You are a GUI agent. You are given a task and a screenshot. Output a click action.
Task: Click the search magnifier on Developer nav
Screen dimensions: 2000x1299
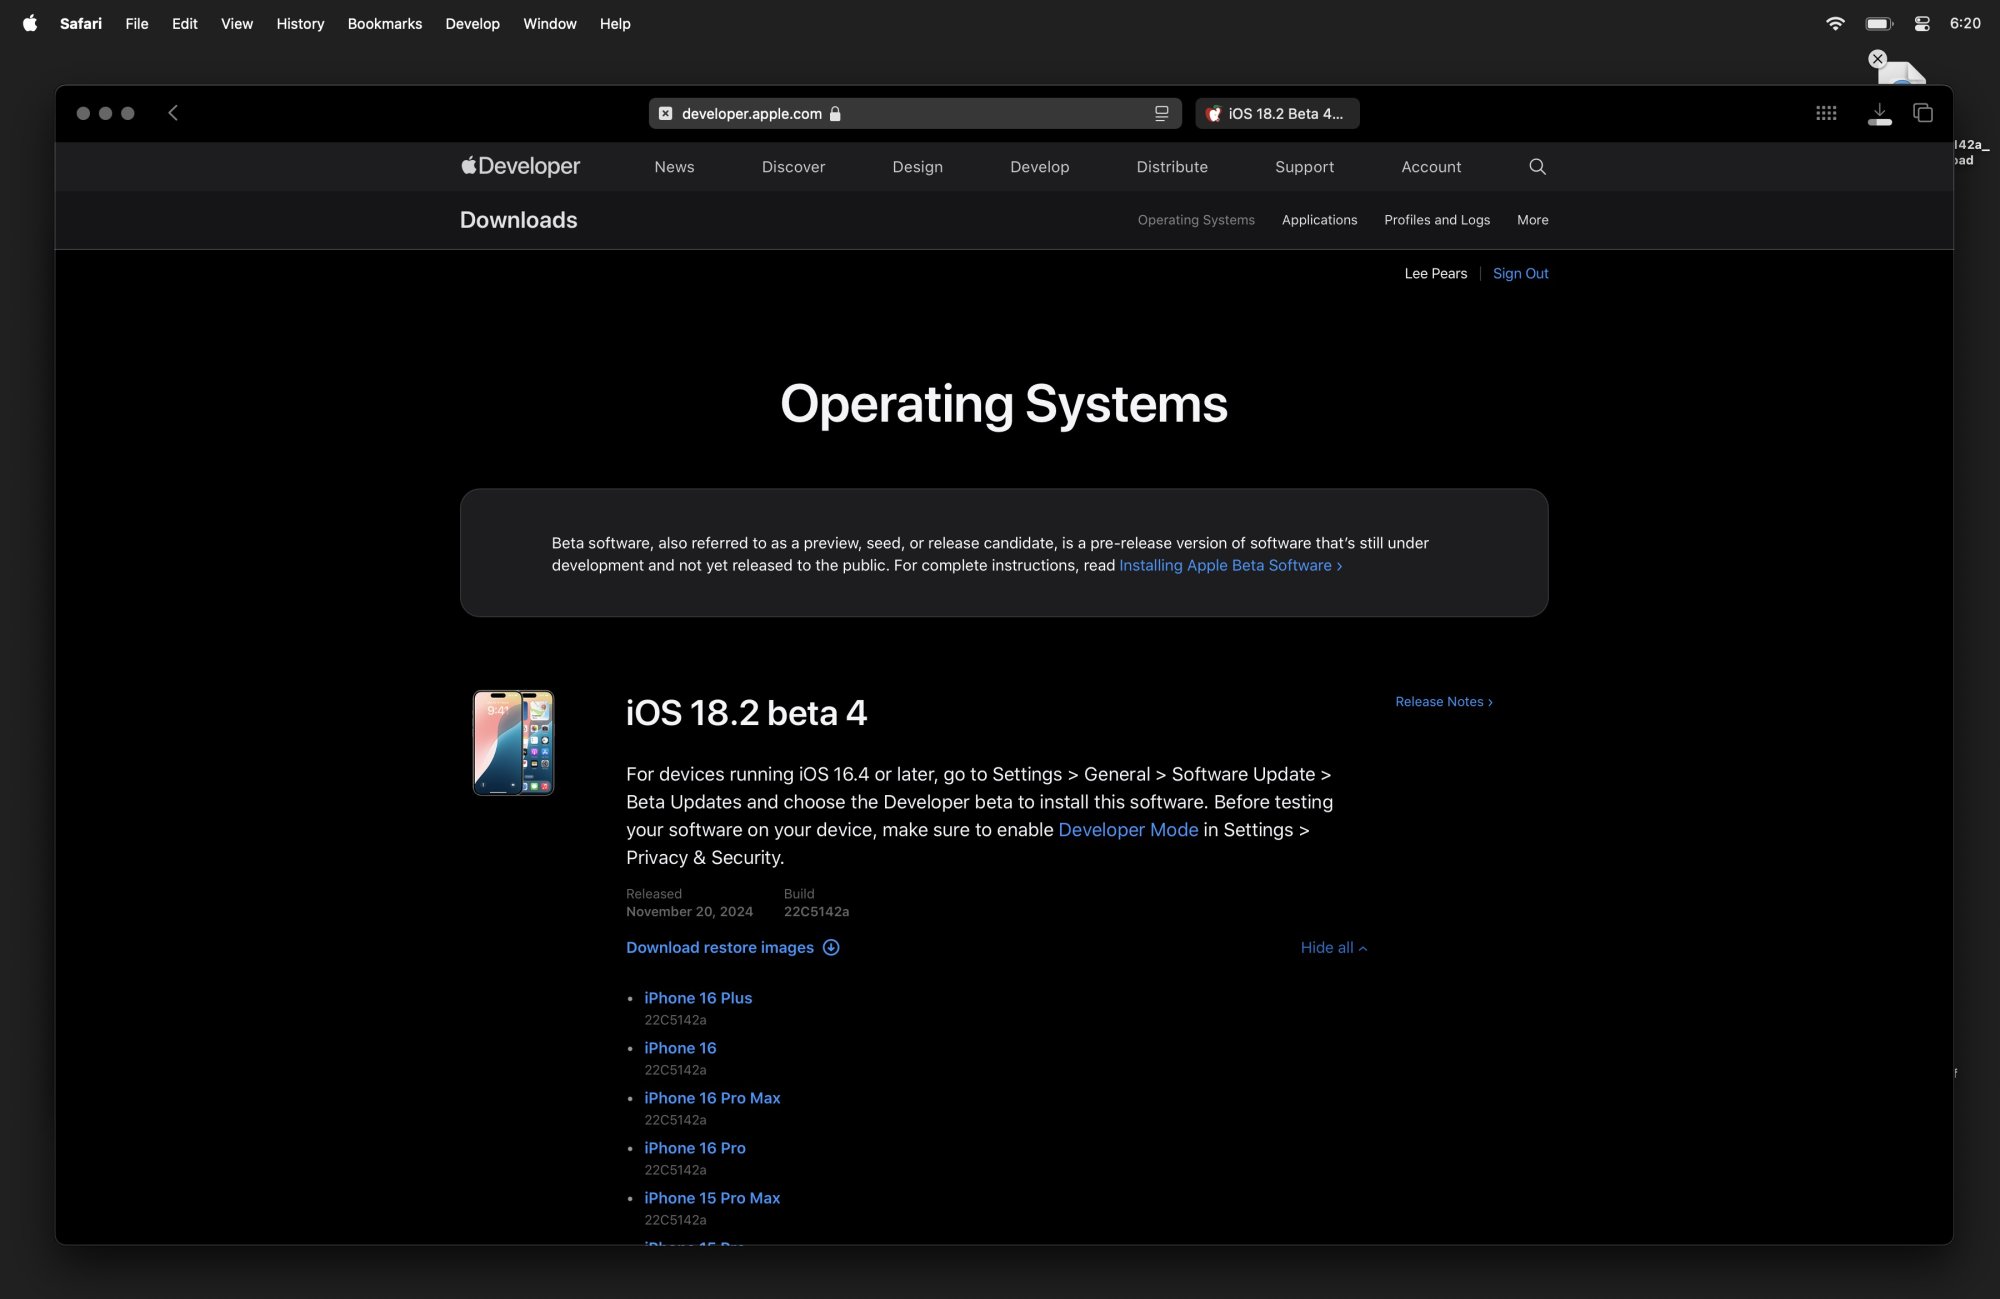pyautogui.click(x=1537, y=167)
